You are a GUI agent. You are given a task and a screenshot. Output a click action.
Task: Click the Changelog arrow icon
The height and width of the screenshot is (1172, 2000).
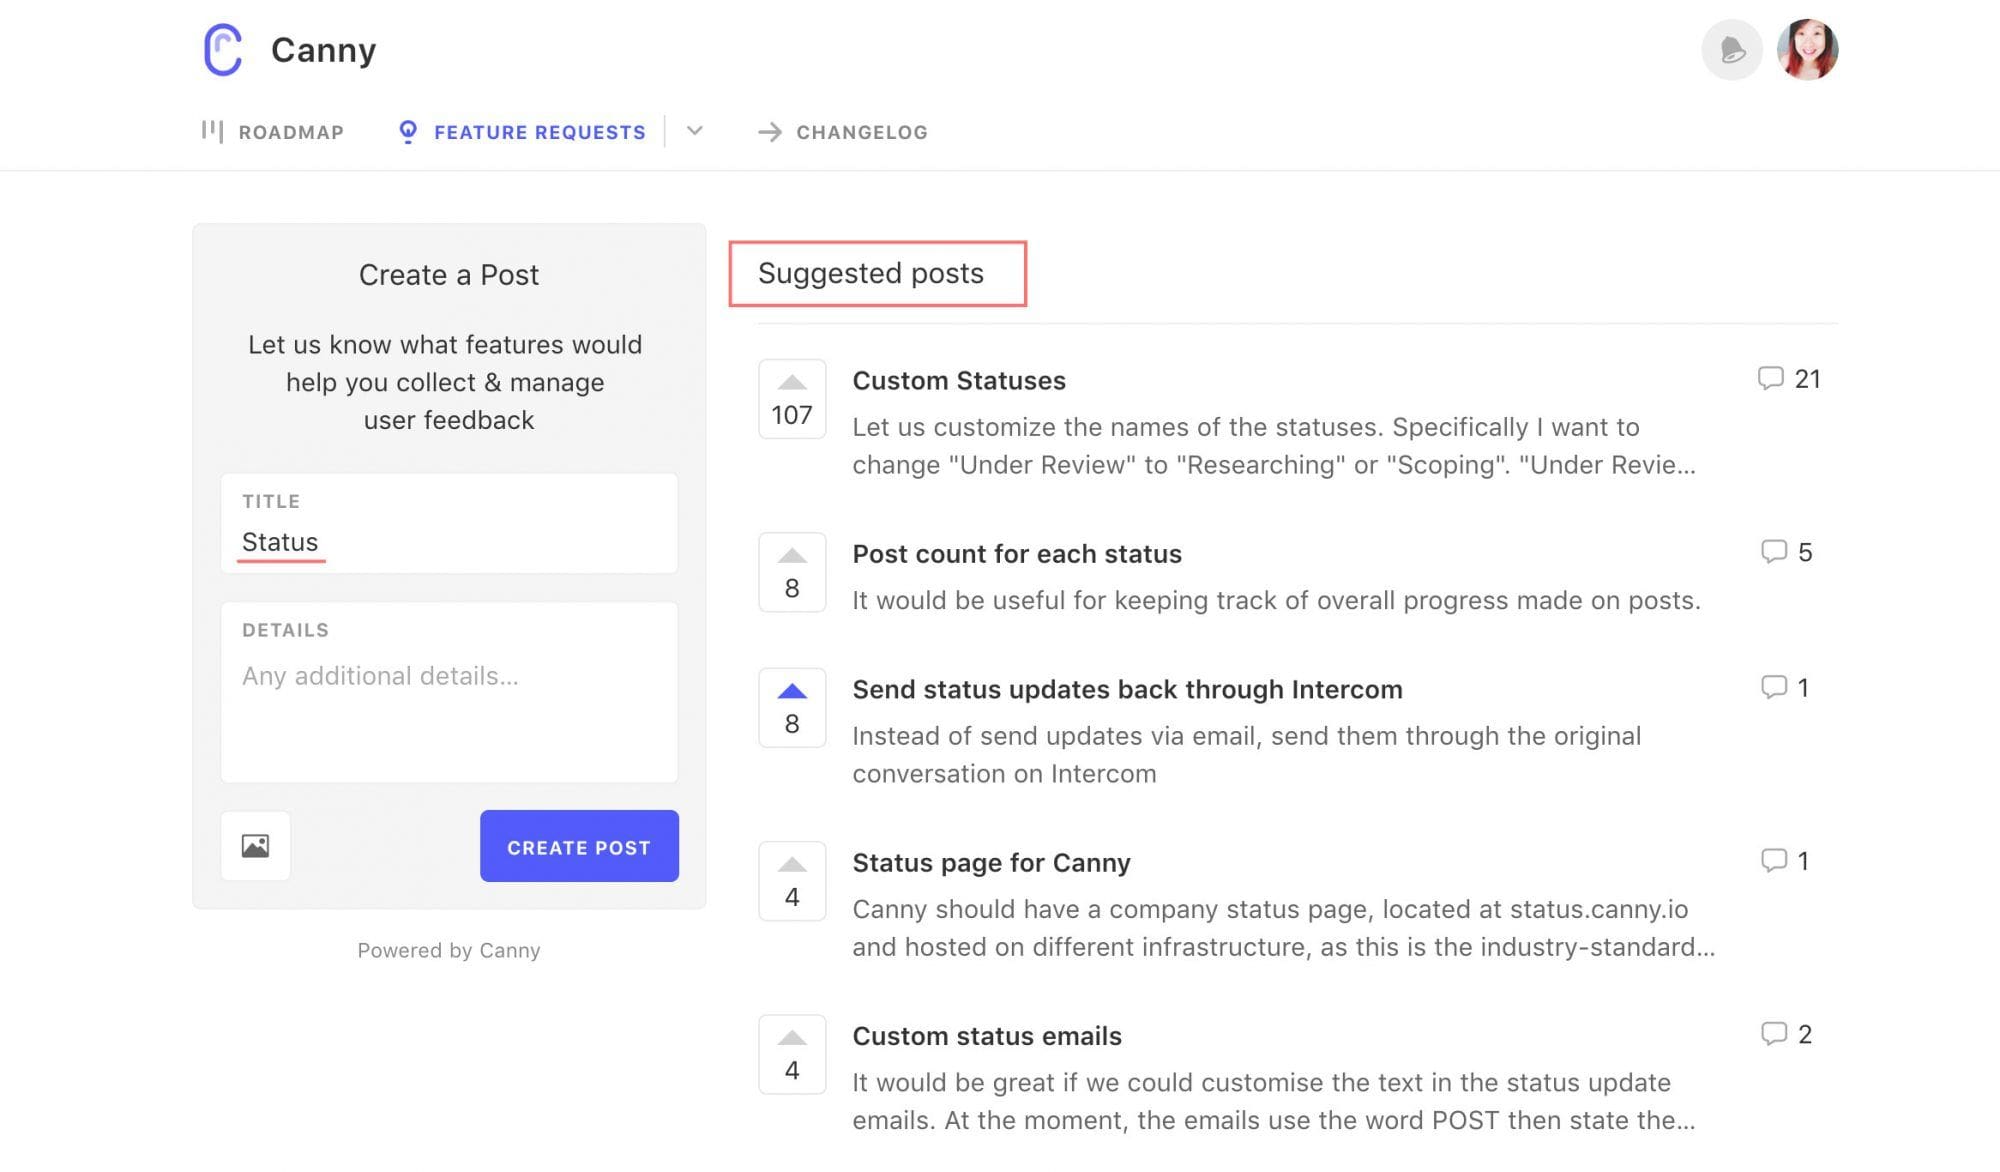click(769, 132)
